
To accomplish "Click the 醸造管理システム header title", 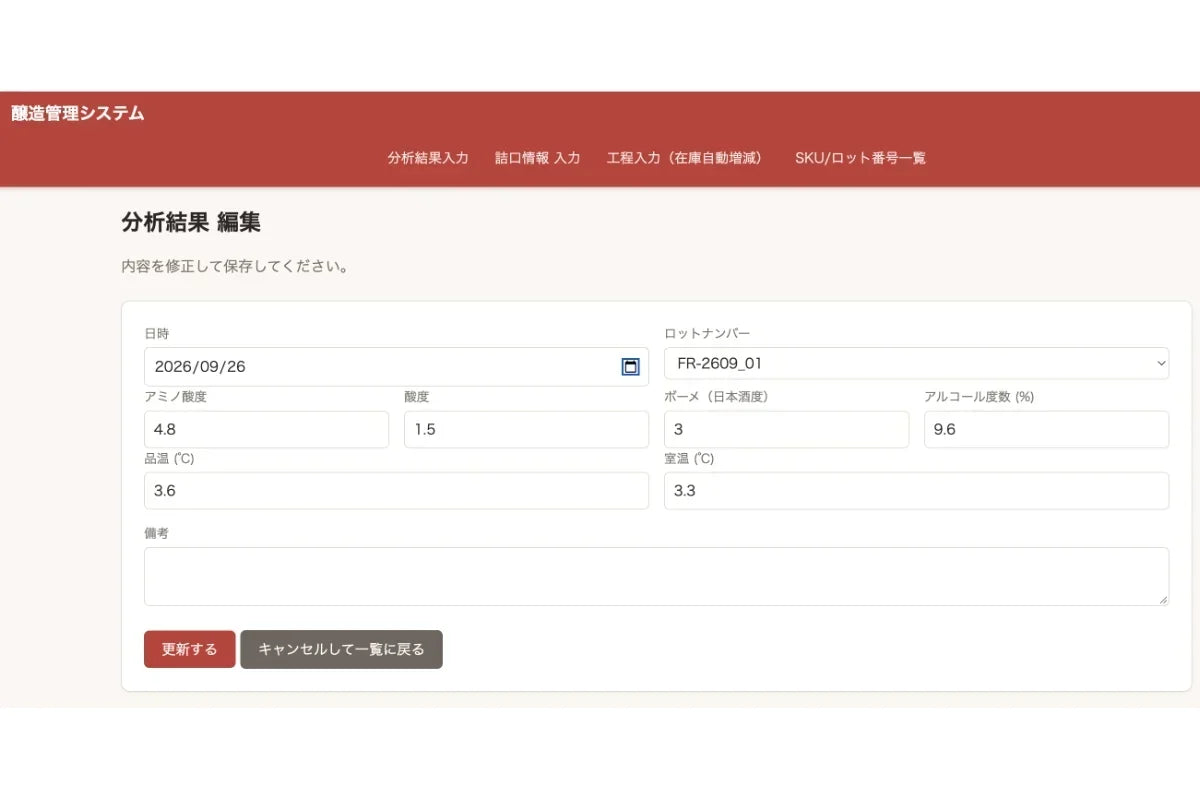I will (x=78, y=113).
